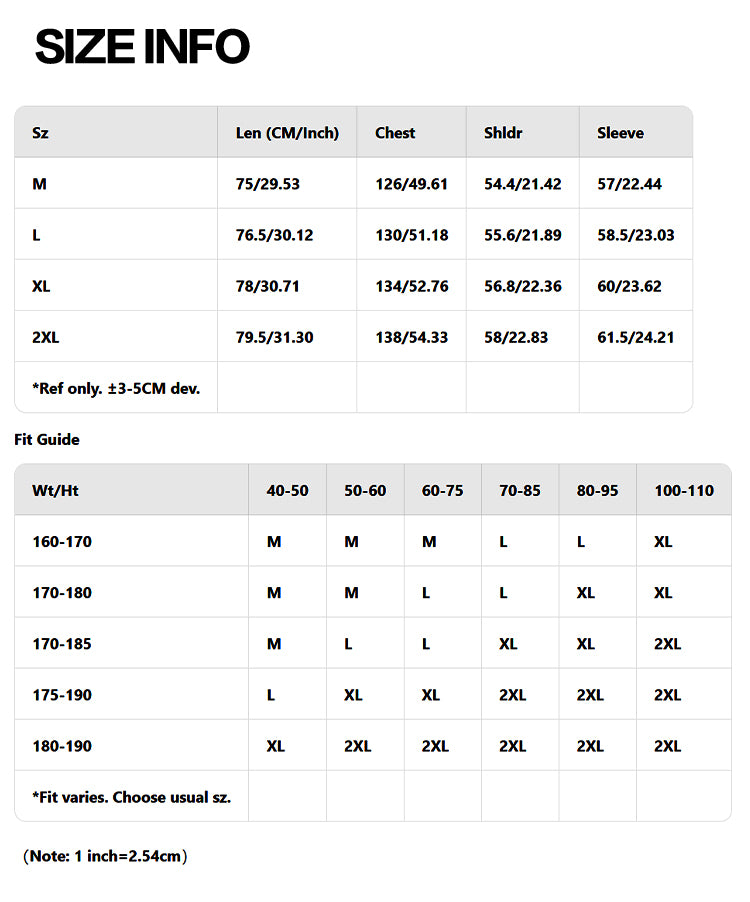Click the Chest column header
The image size is (750, 902).
pos(395,133)
